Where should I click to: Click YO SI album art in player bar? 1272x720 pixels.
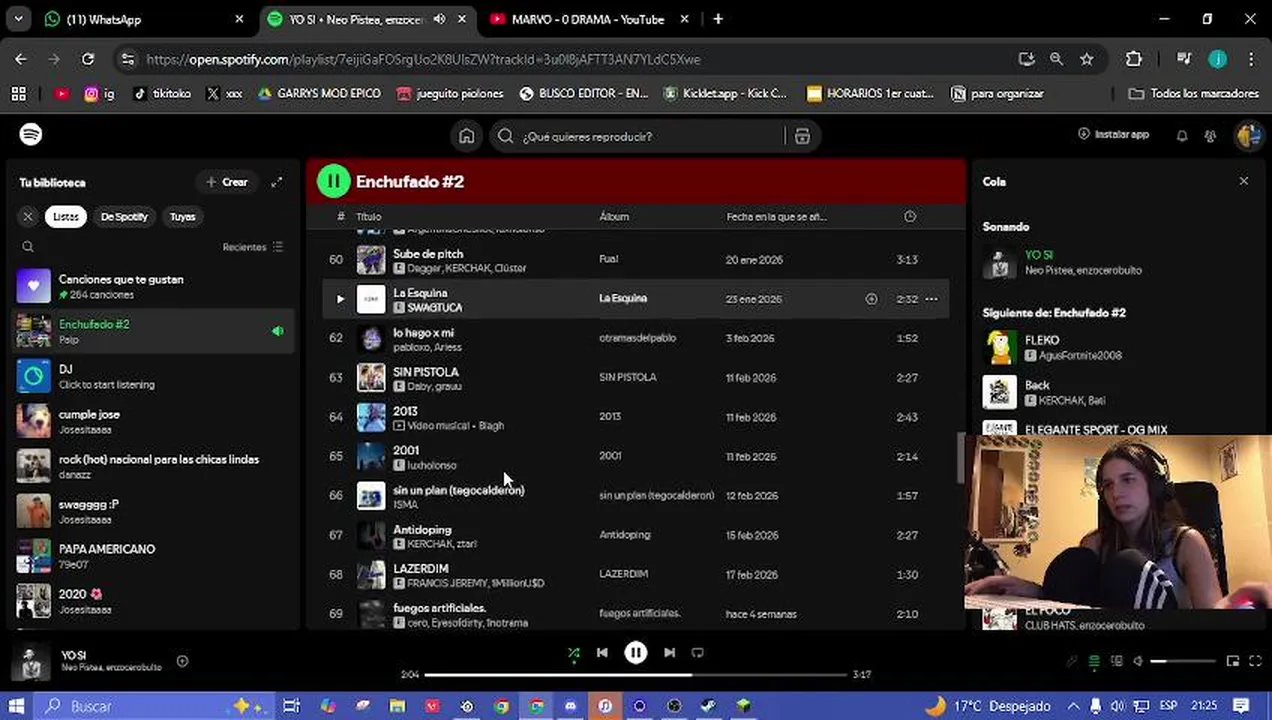pyautogui.click(x=32, y=662)
